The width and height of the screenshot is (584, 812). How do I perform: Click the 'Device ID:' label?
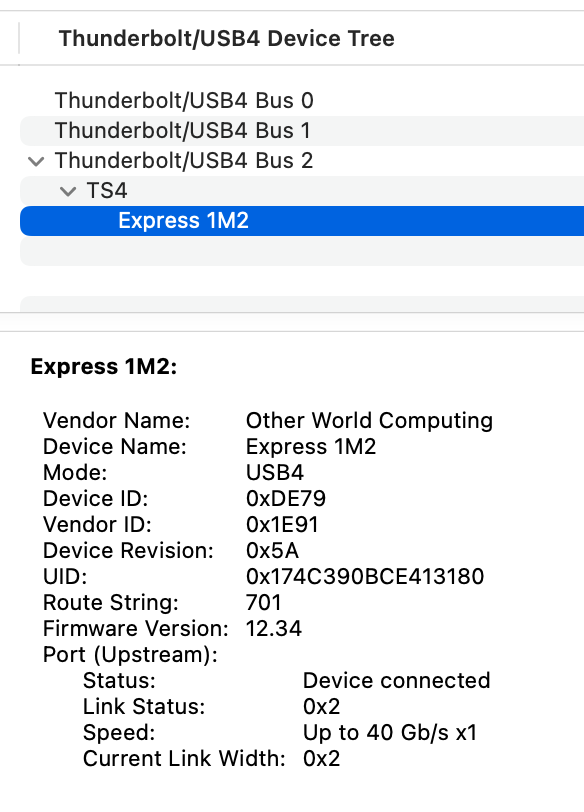pos(95,498)
